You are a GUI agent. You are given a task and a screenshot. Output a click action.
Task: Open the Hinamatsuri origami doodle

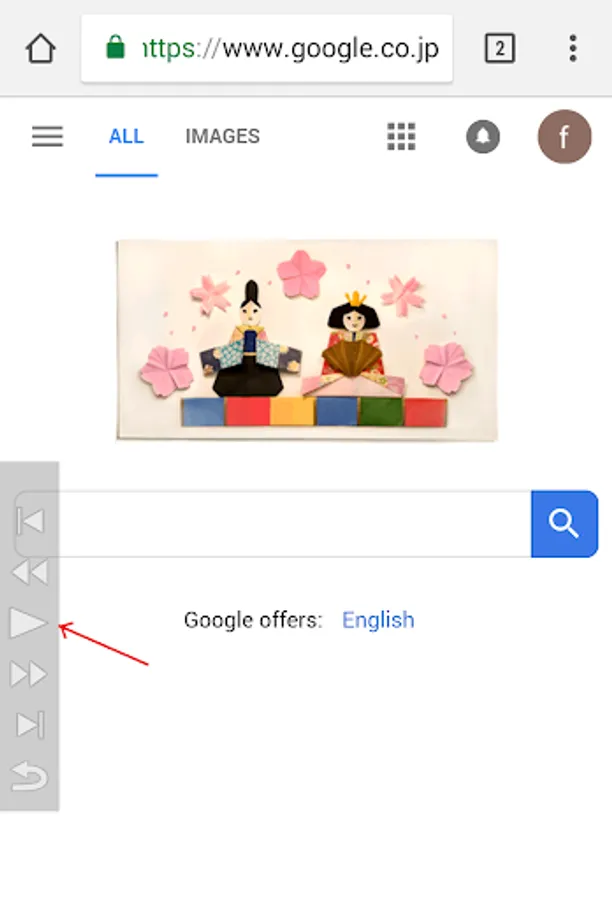(x=307, y=340)
